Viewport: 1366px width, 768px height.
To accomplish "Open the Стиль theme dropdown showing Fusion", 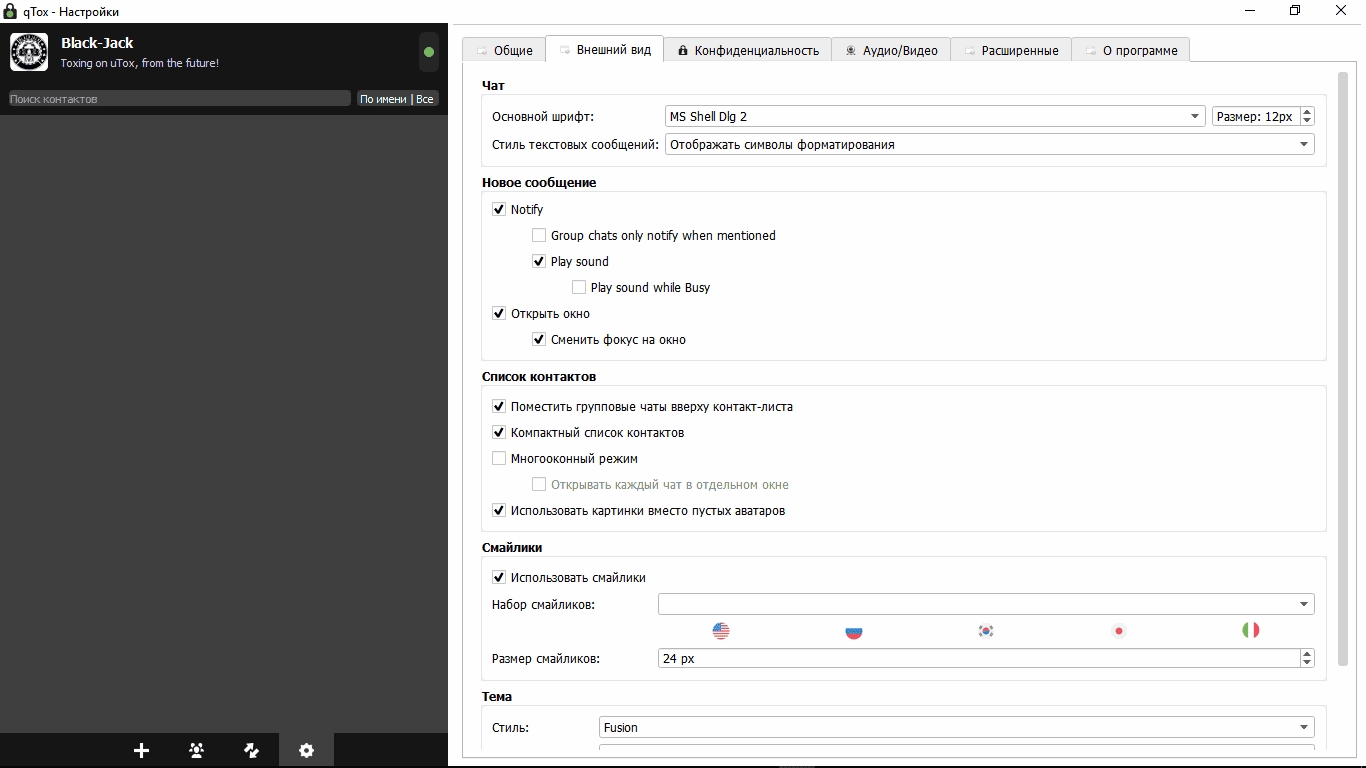I will pos(957,728).
